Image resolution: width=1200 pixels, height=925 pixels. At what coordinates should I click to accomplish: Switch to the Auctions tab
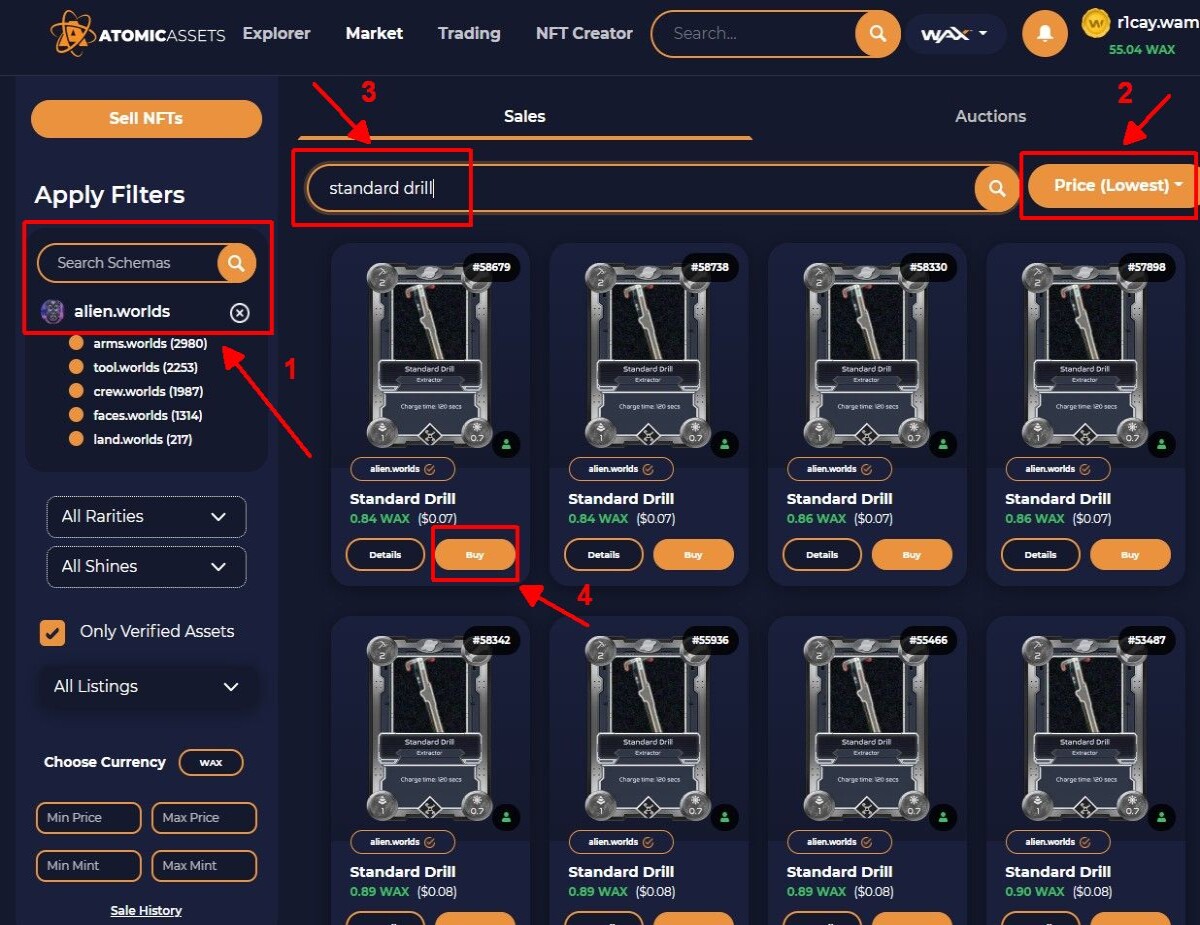[990, 117]
